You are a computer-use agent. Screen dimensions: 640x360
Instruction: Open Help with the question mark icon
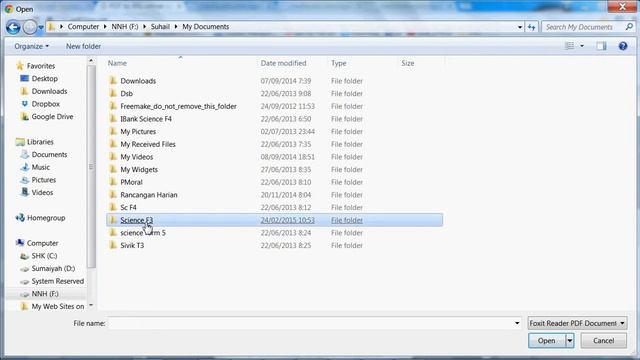click(623, 46)
